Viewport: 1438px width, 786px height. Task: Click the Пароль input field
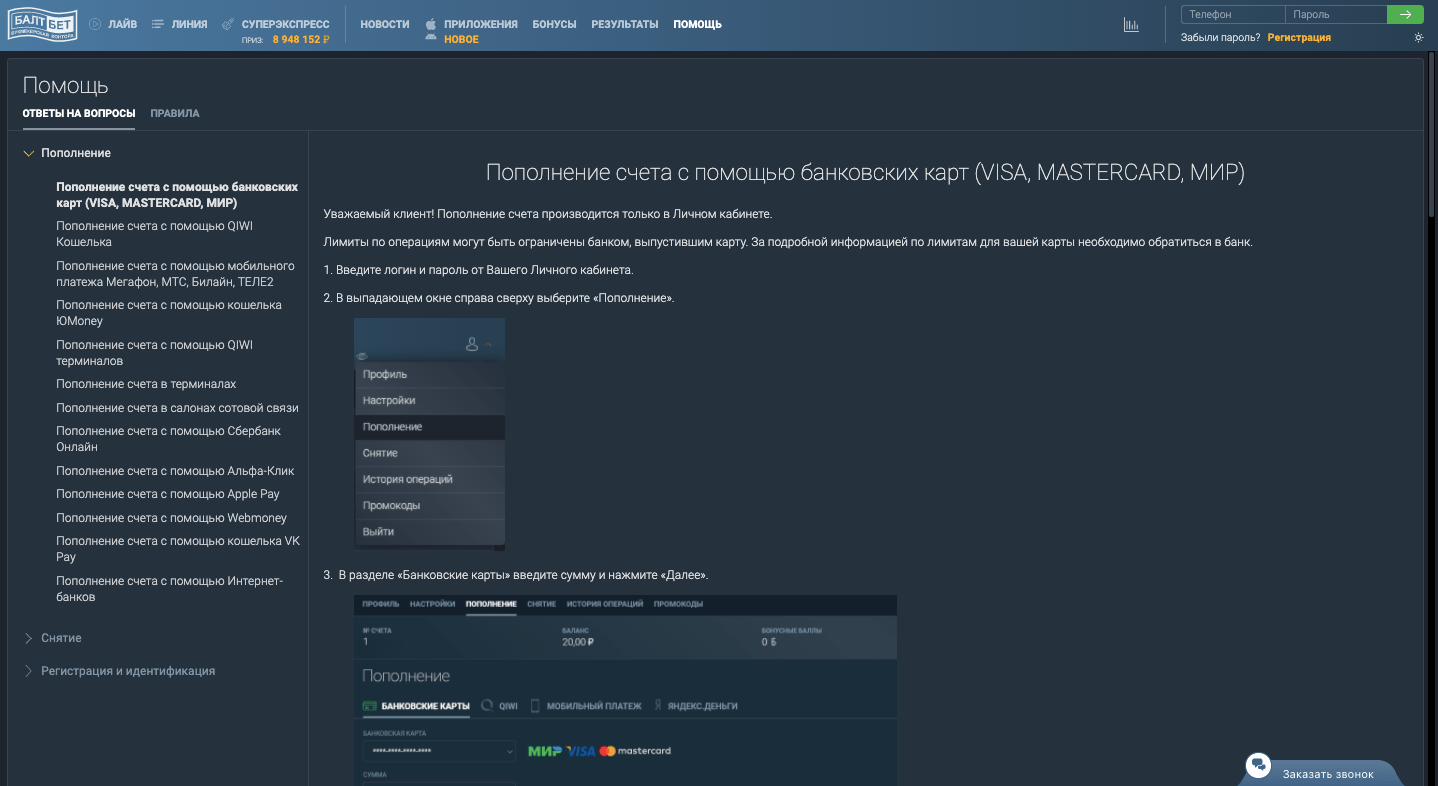tap(1336, 14)
